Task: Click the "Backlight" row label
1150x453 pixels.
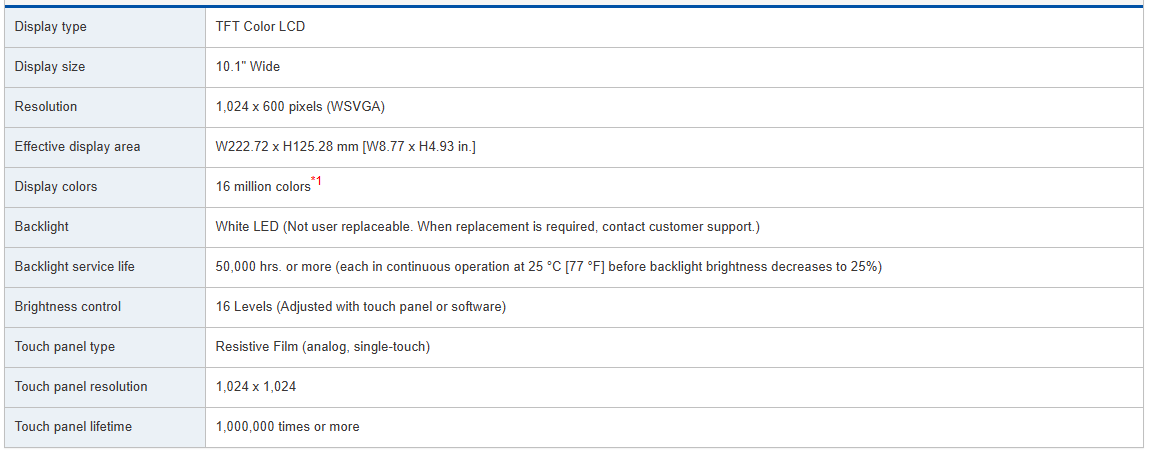Action: [x=42, y=227]
